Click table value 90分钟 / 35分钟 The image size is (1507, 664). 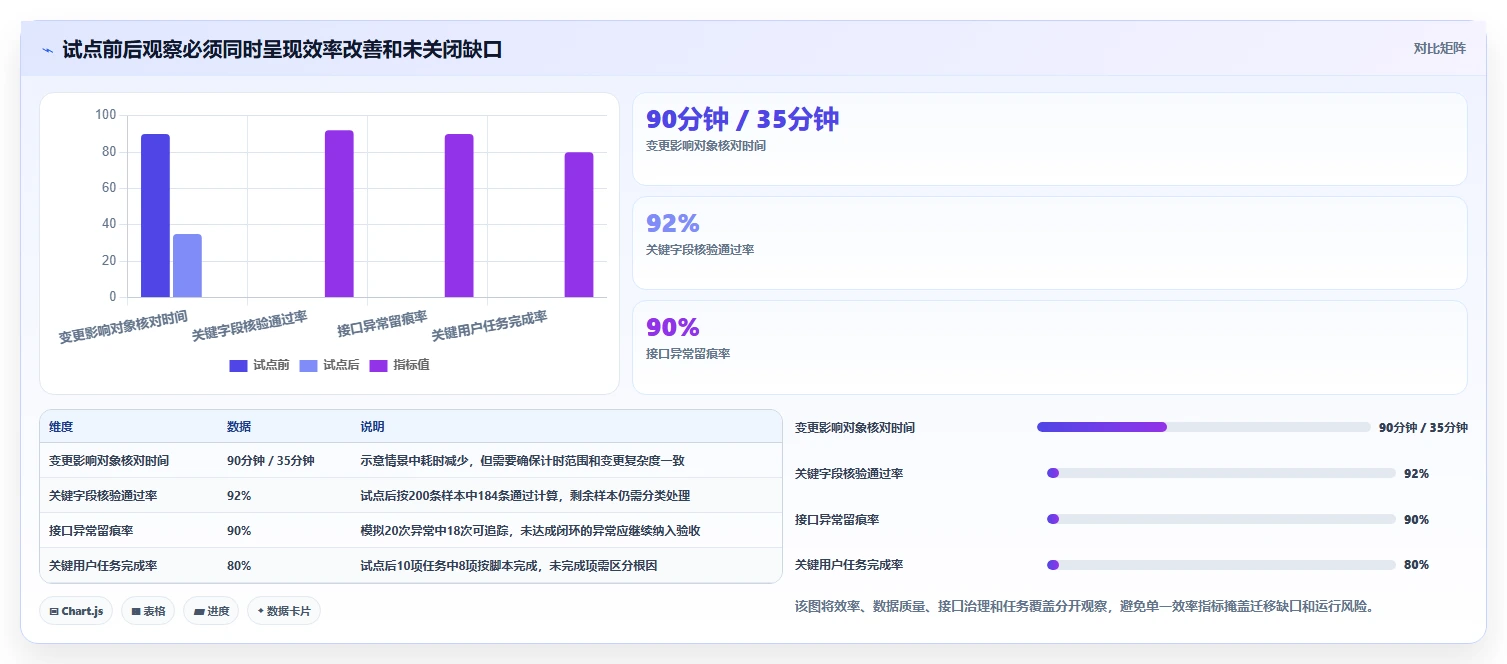[271, 461]
